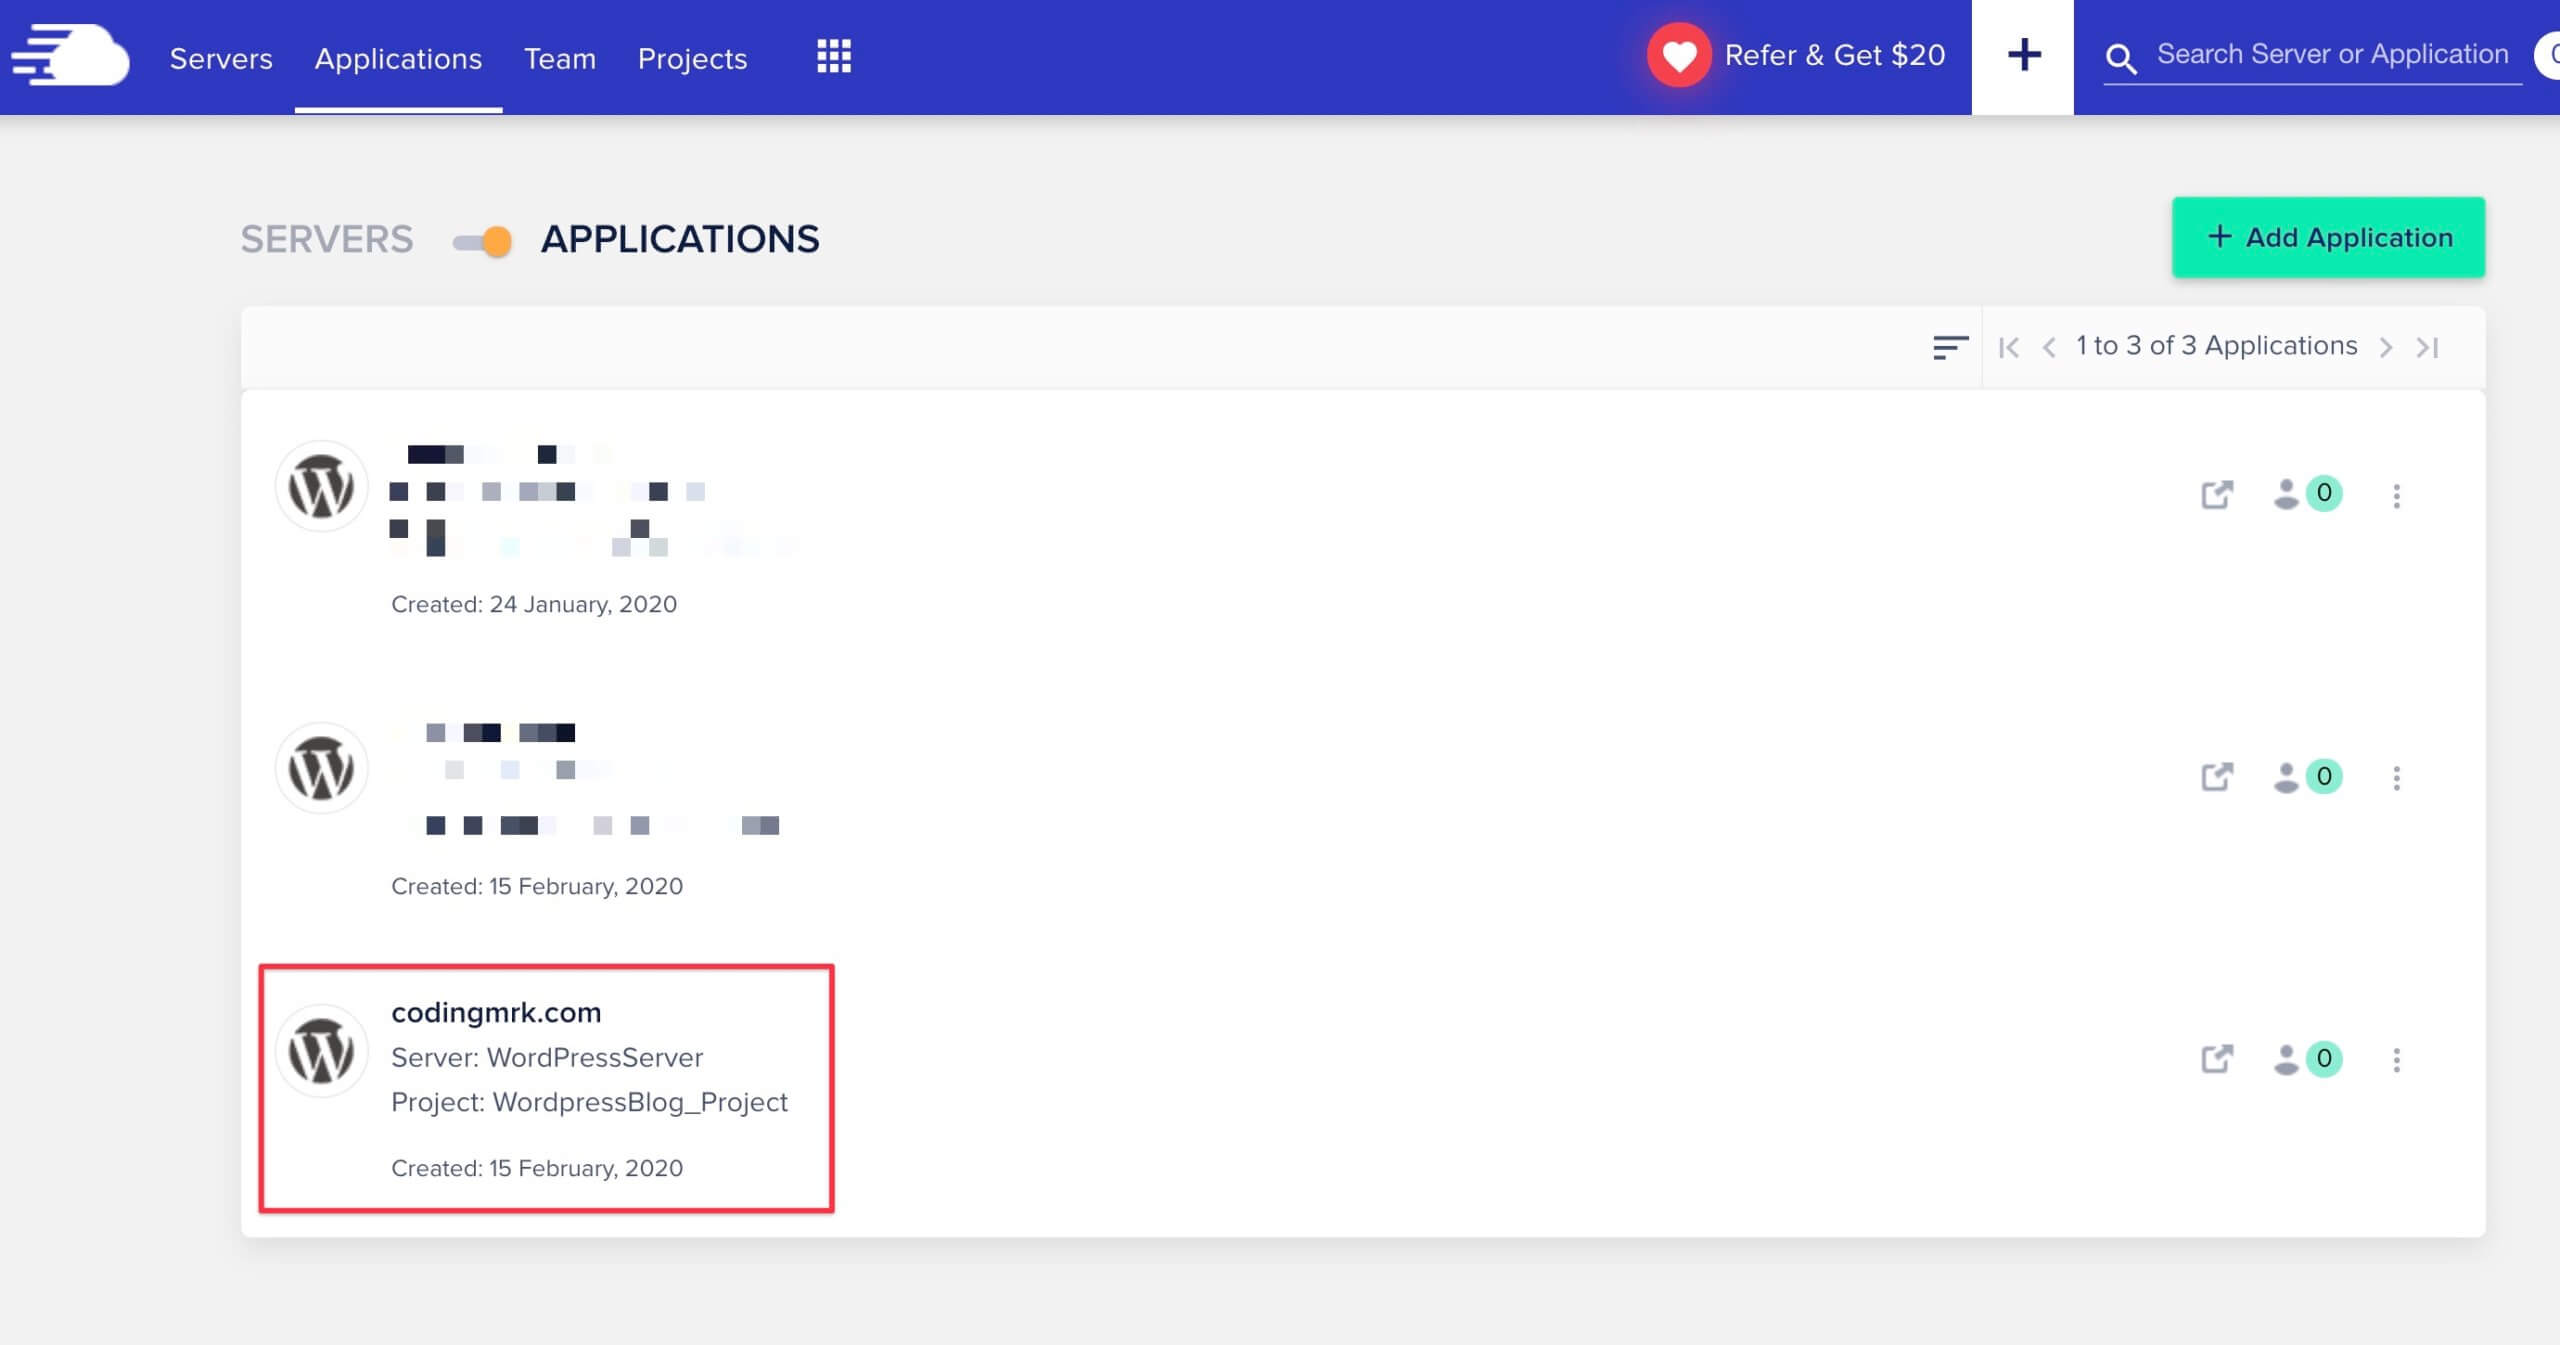Click the plus icon in top bar
The height and width of the screenshot is (1345, 2560).
pyautogui.click(x=2024, y=55)
